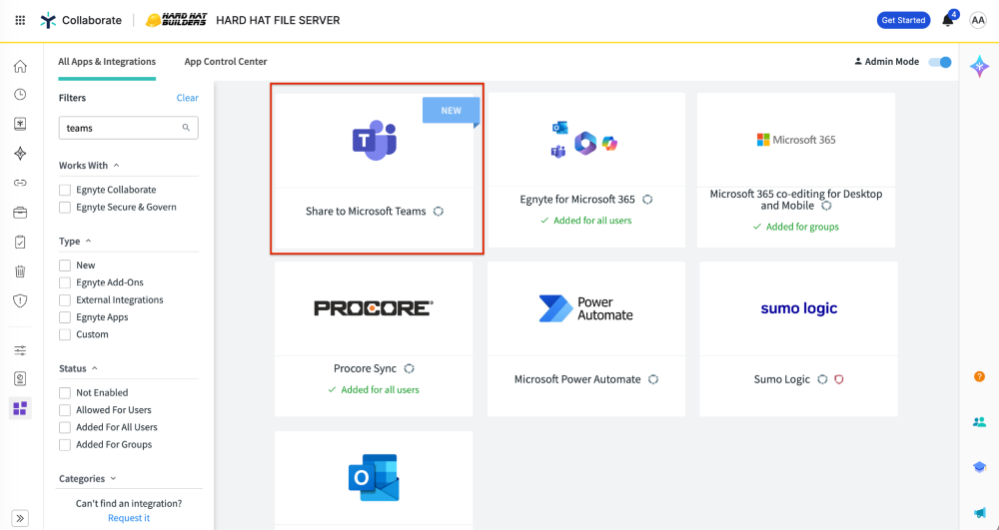Check the Egnyte Add-Ons filter
Screen dimensions: 999x530
(64, 282)
